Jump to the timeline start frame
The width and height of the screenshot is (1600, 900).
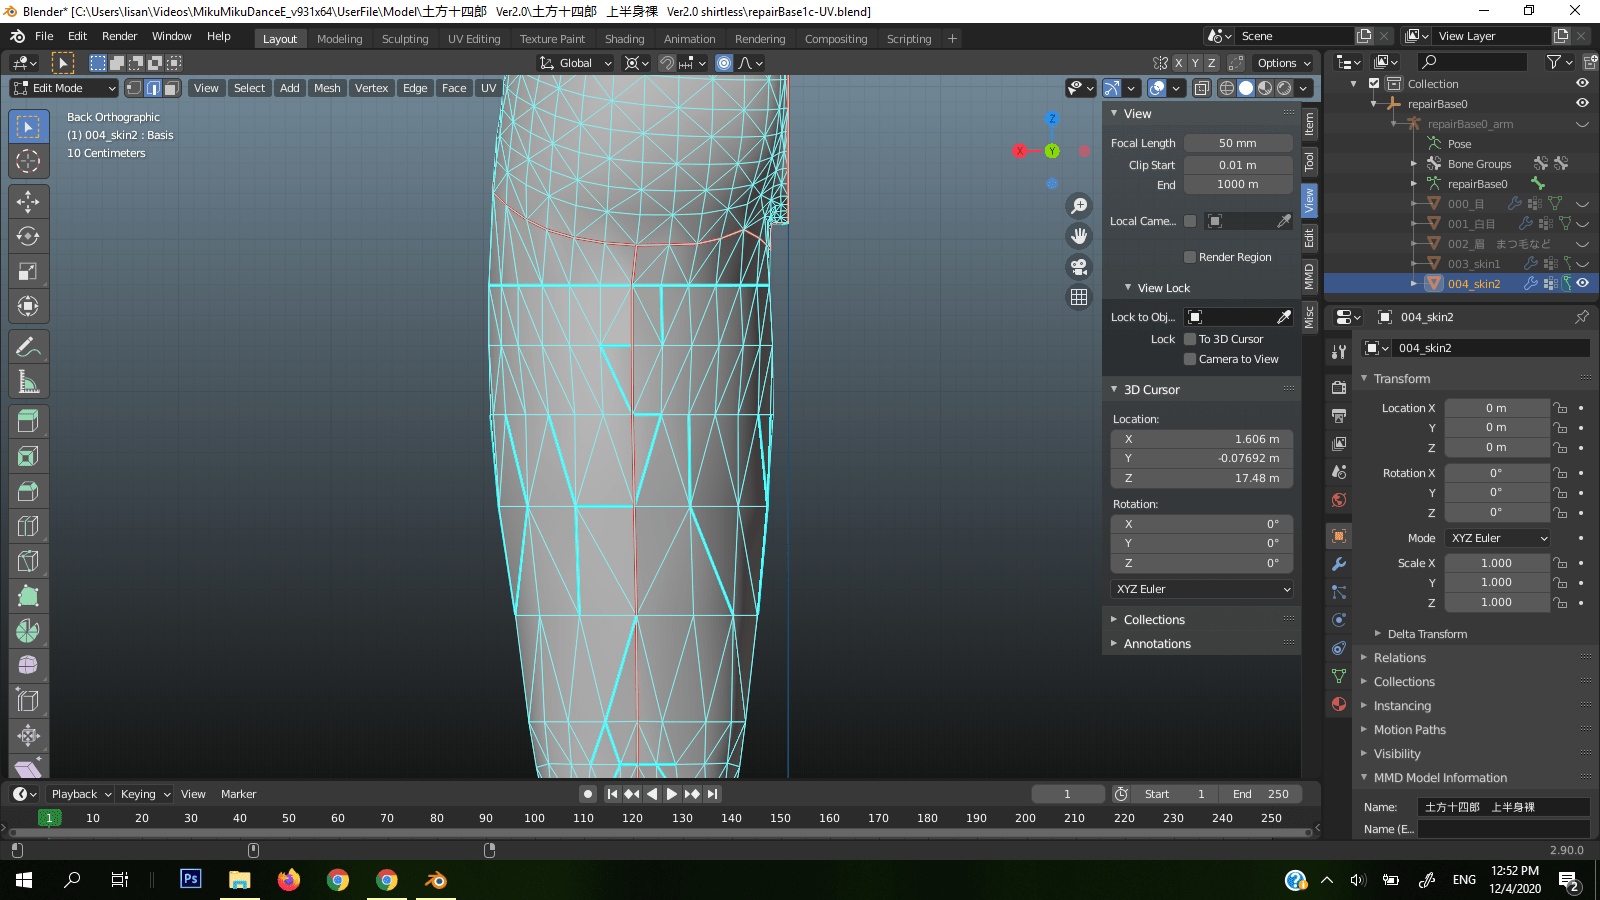612,794
